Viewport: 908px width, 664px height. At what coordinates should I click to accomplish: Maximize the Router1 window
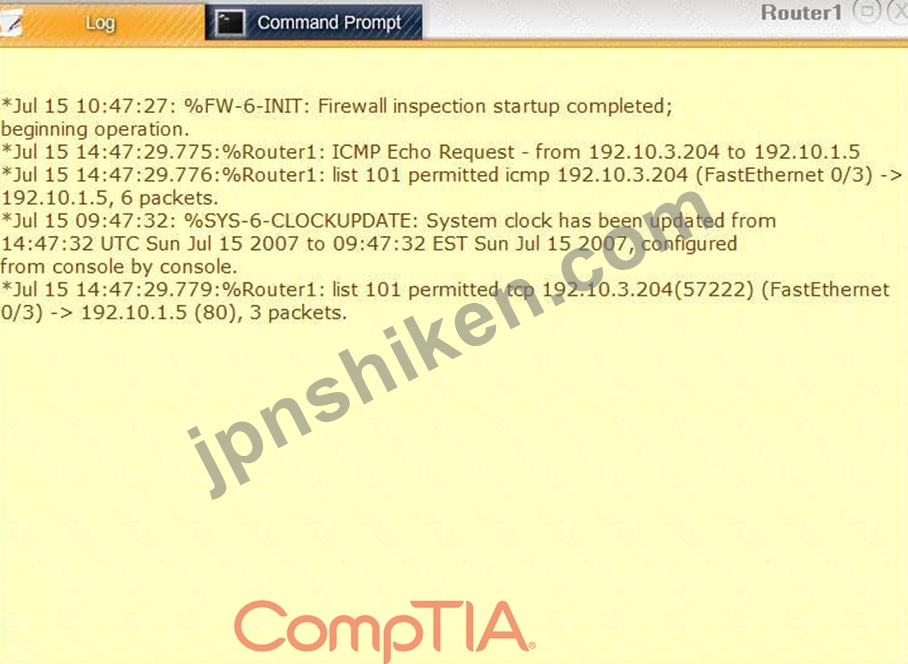867,12
